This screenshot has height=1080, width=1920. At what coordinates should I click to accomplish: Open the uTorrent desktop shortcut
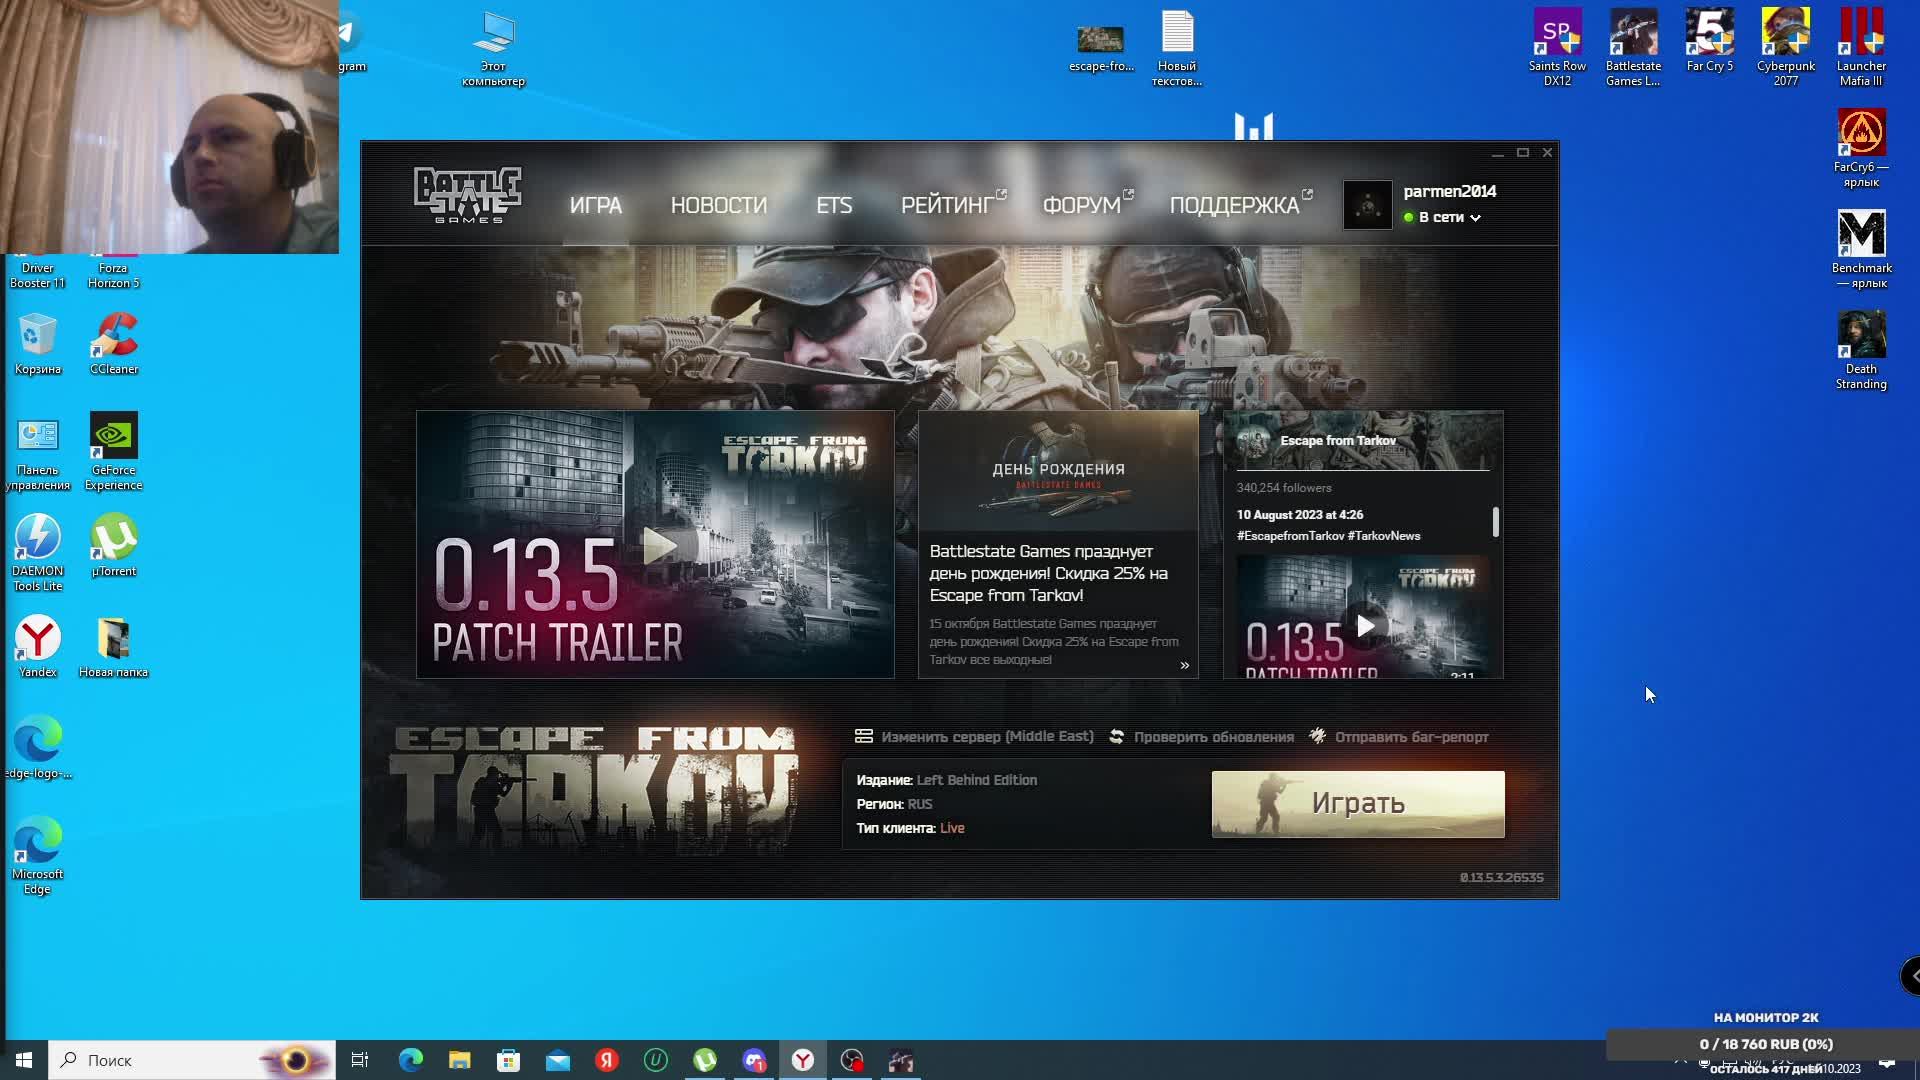click(113, 538)
